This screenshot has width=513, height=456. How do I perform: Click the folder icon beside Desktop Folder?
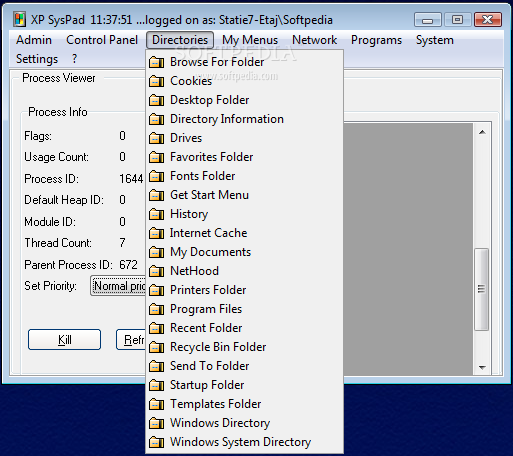coord(156,100)
